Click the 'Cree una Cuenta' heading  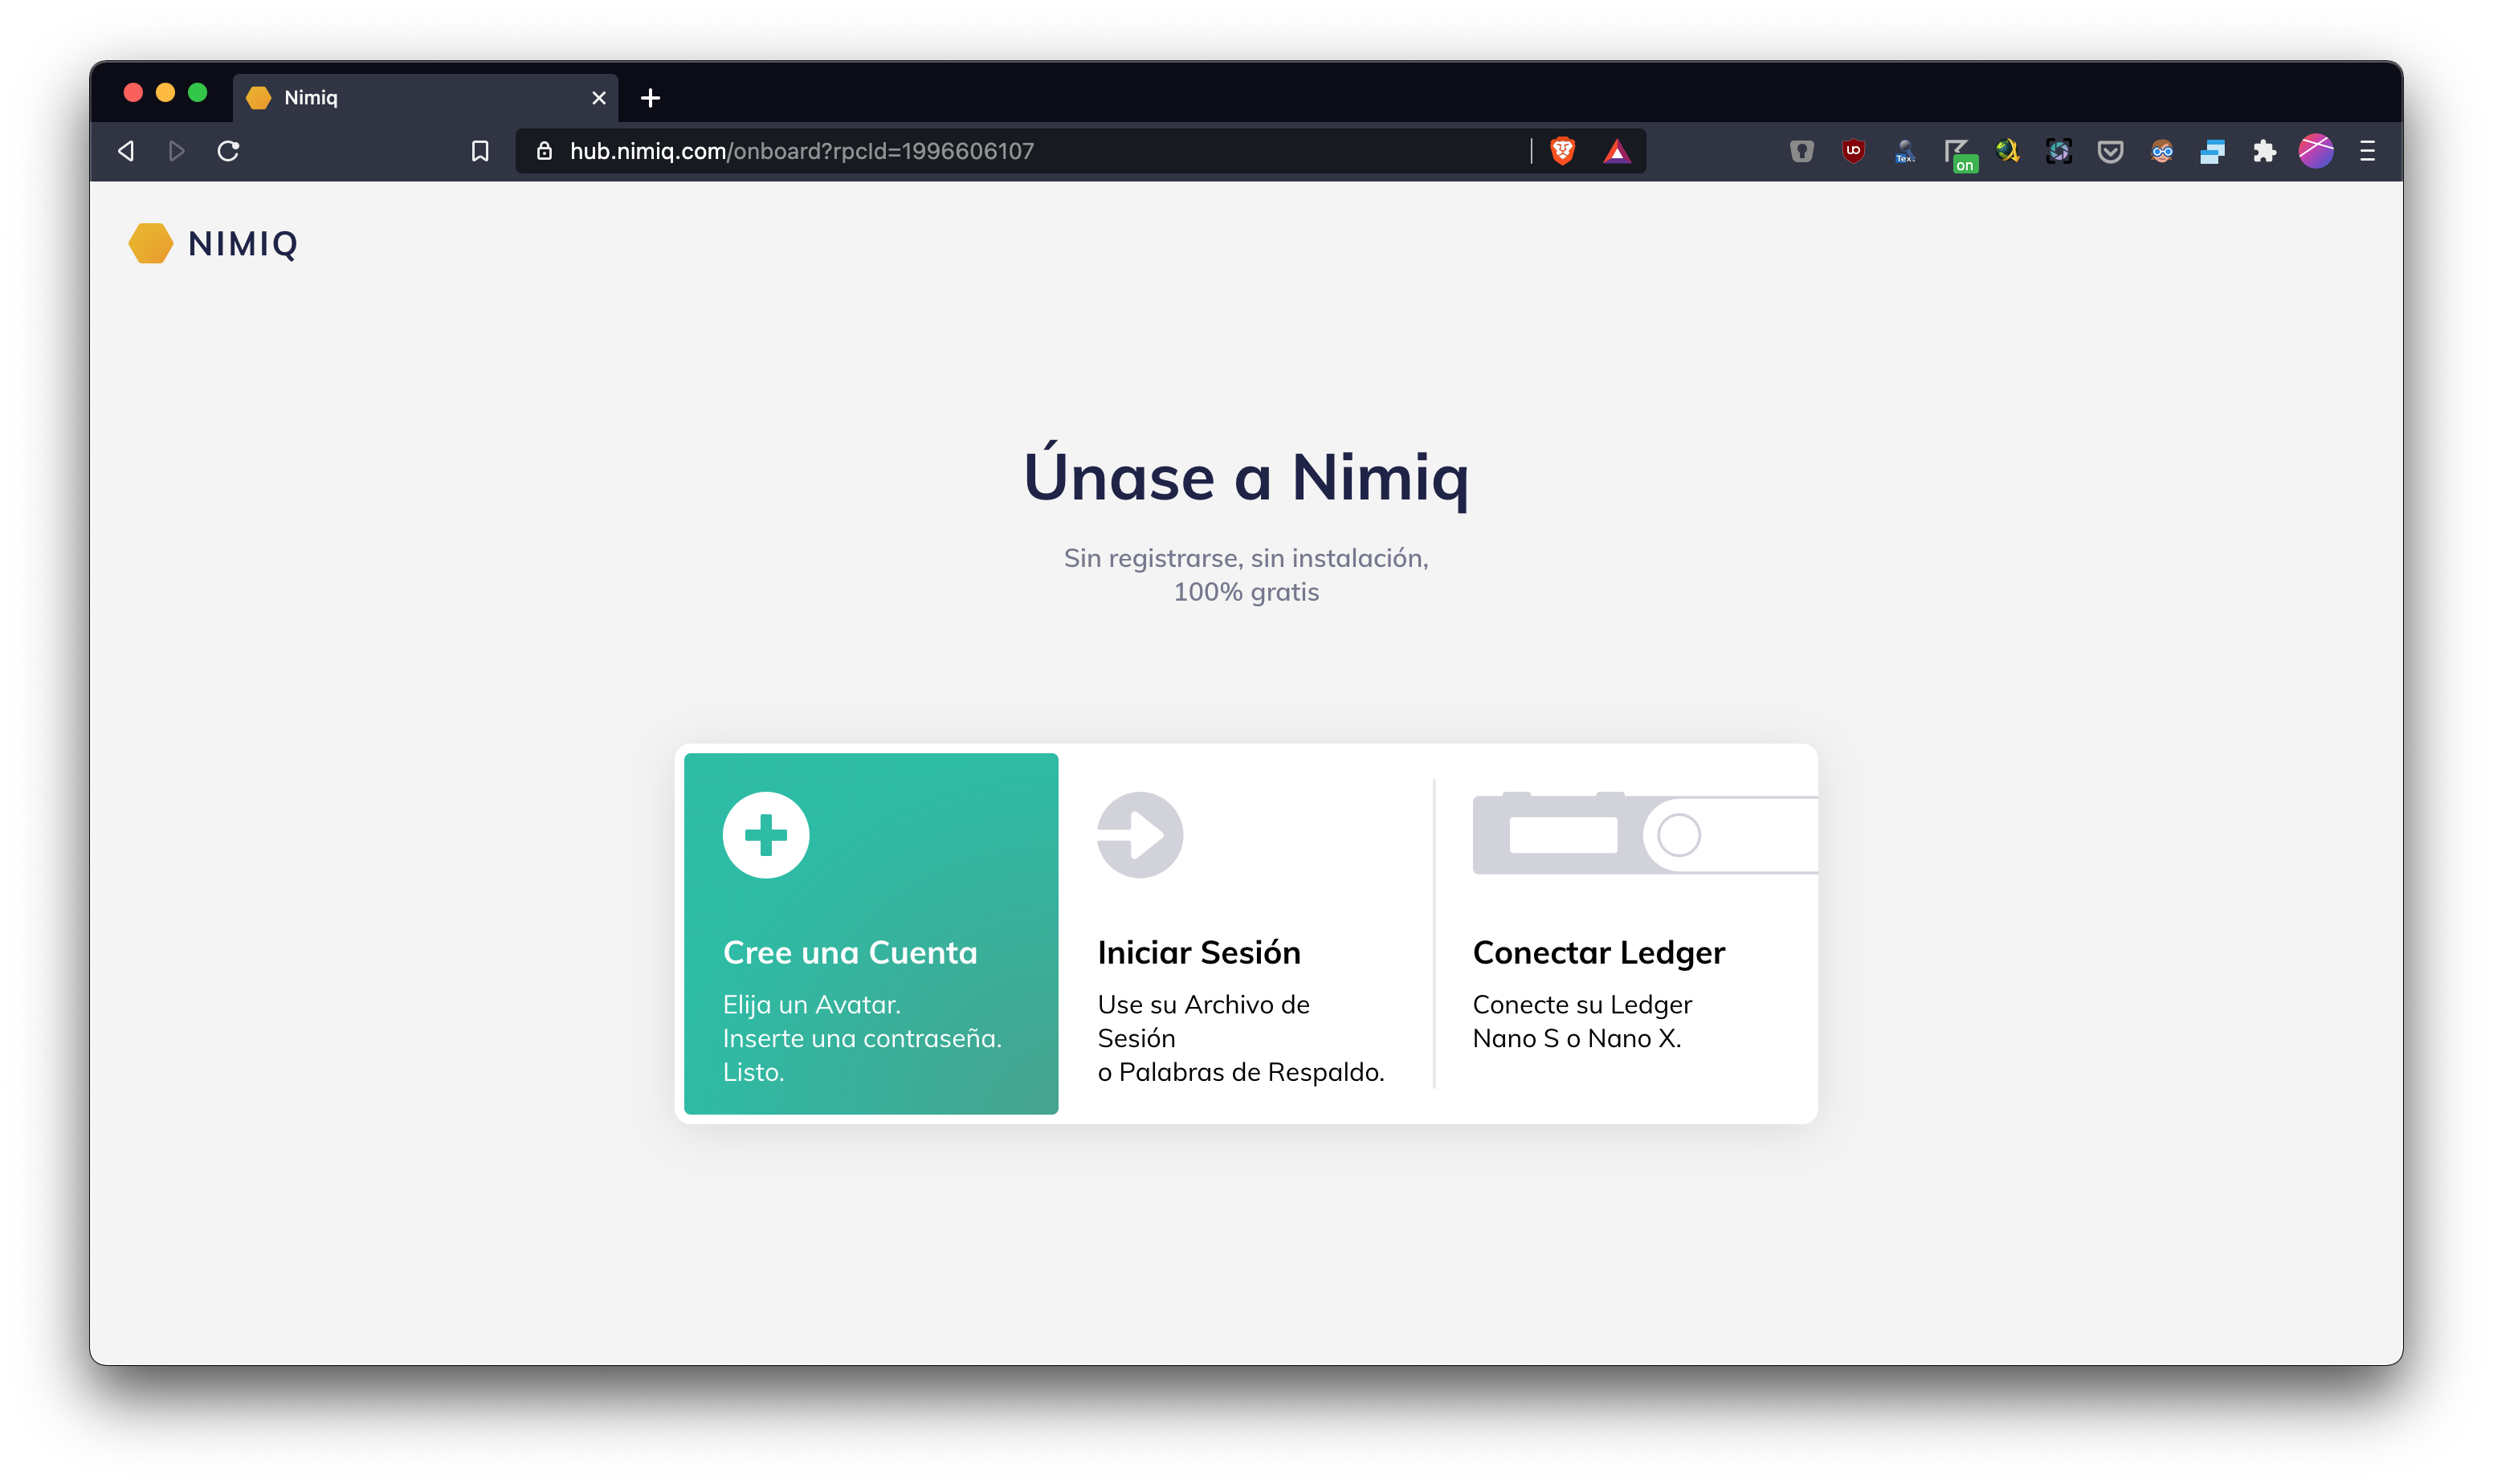[850, 953]
